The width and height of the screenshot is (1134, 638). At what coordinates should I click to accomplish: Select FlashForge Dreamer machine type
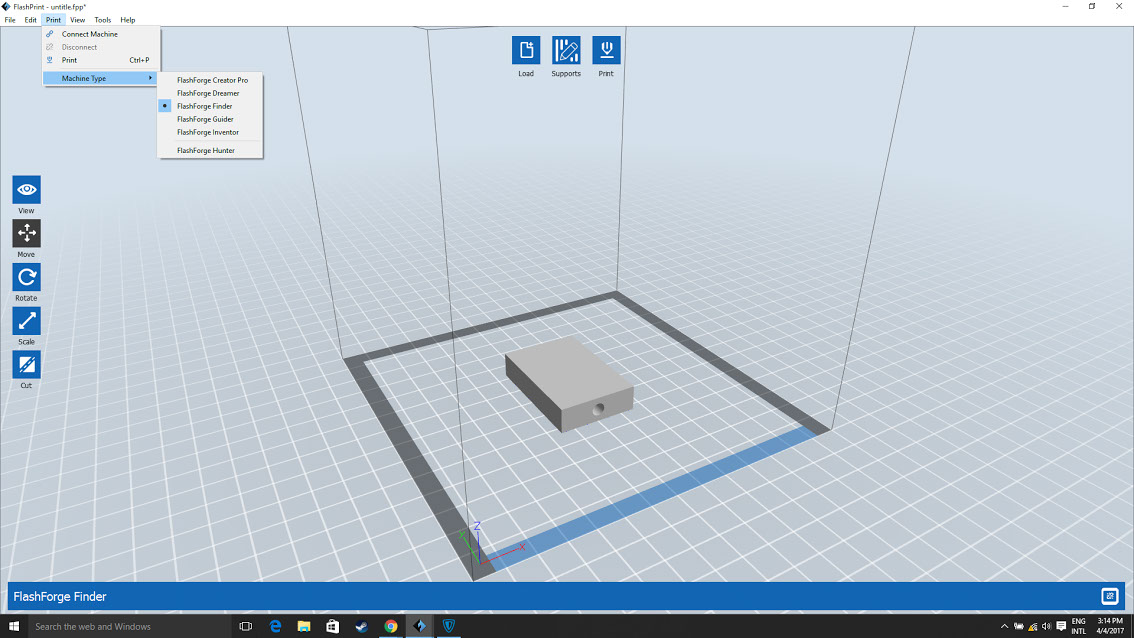(x=210, y=93)
